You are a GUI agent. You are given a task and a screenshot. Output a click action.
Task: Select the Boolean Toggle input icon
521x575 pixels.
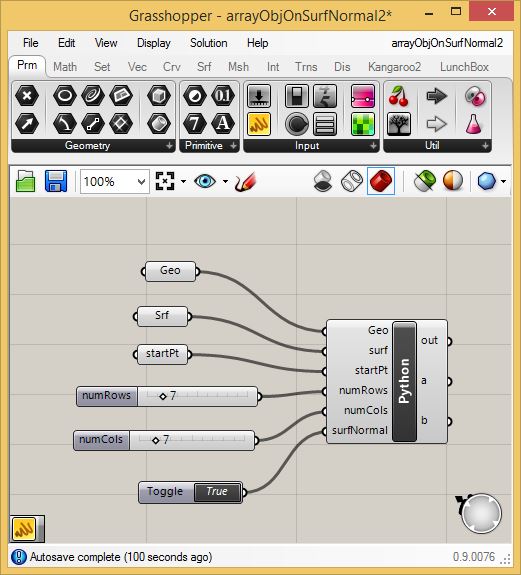(297, 96)
